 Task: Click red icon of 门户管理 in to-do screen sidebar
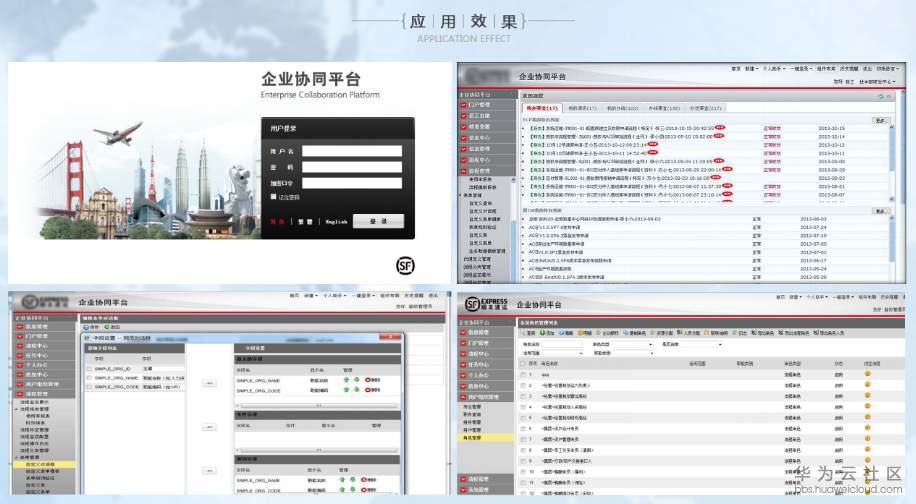coord(463,105)
